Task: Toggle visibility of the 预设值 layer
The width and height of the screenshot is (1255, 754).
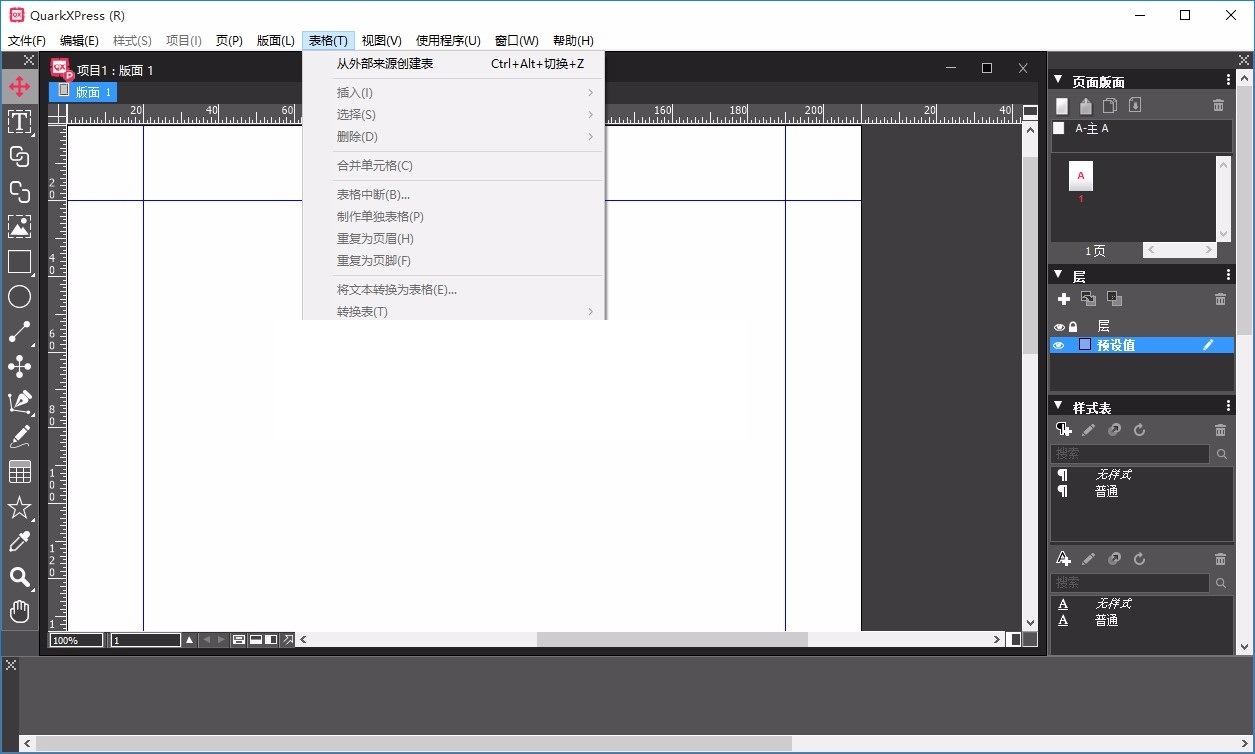Action: (1059, 345)
